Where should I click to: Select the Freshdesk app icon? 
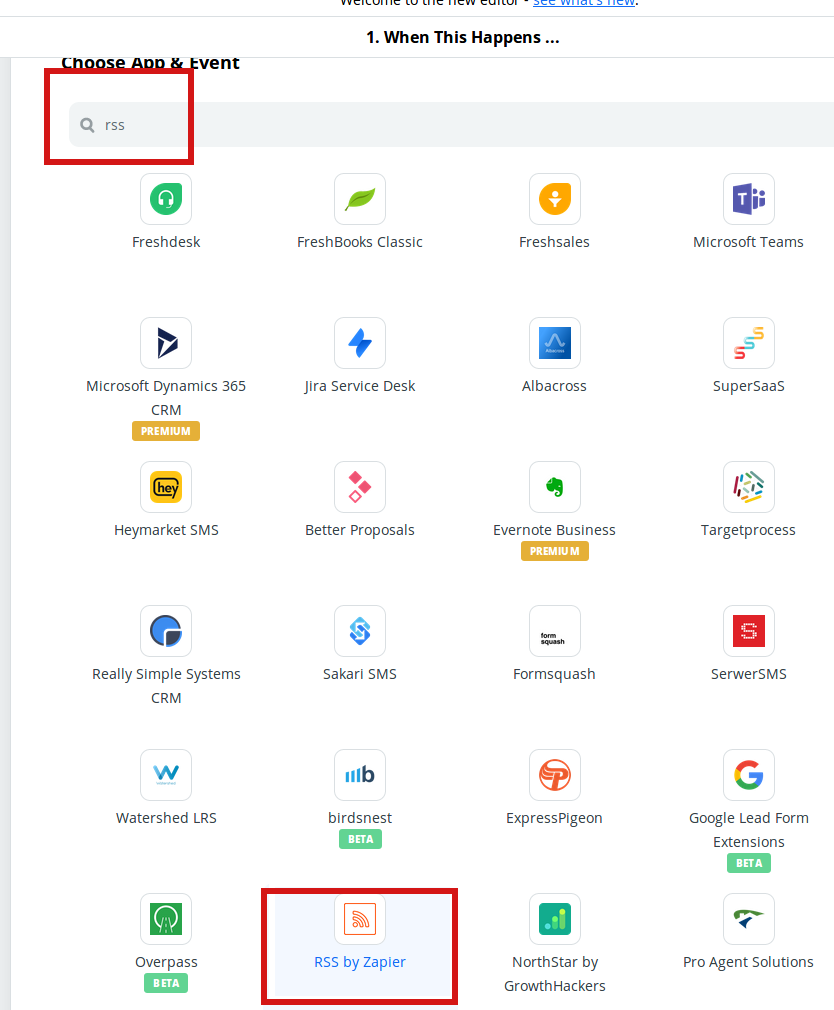166,199
